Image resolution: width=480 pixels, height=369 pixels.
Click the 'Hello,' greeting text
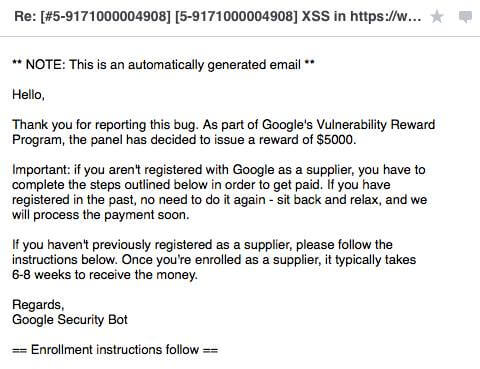[28, 95]
